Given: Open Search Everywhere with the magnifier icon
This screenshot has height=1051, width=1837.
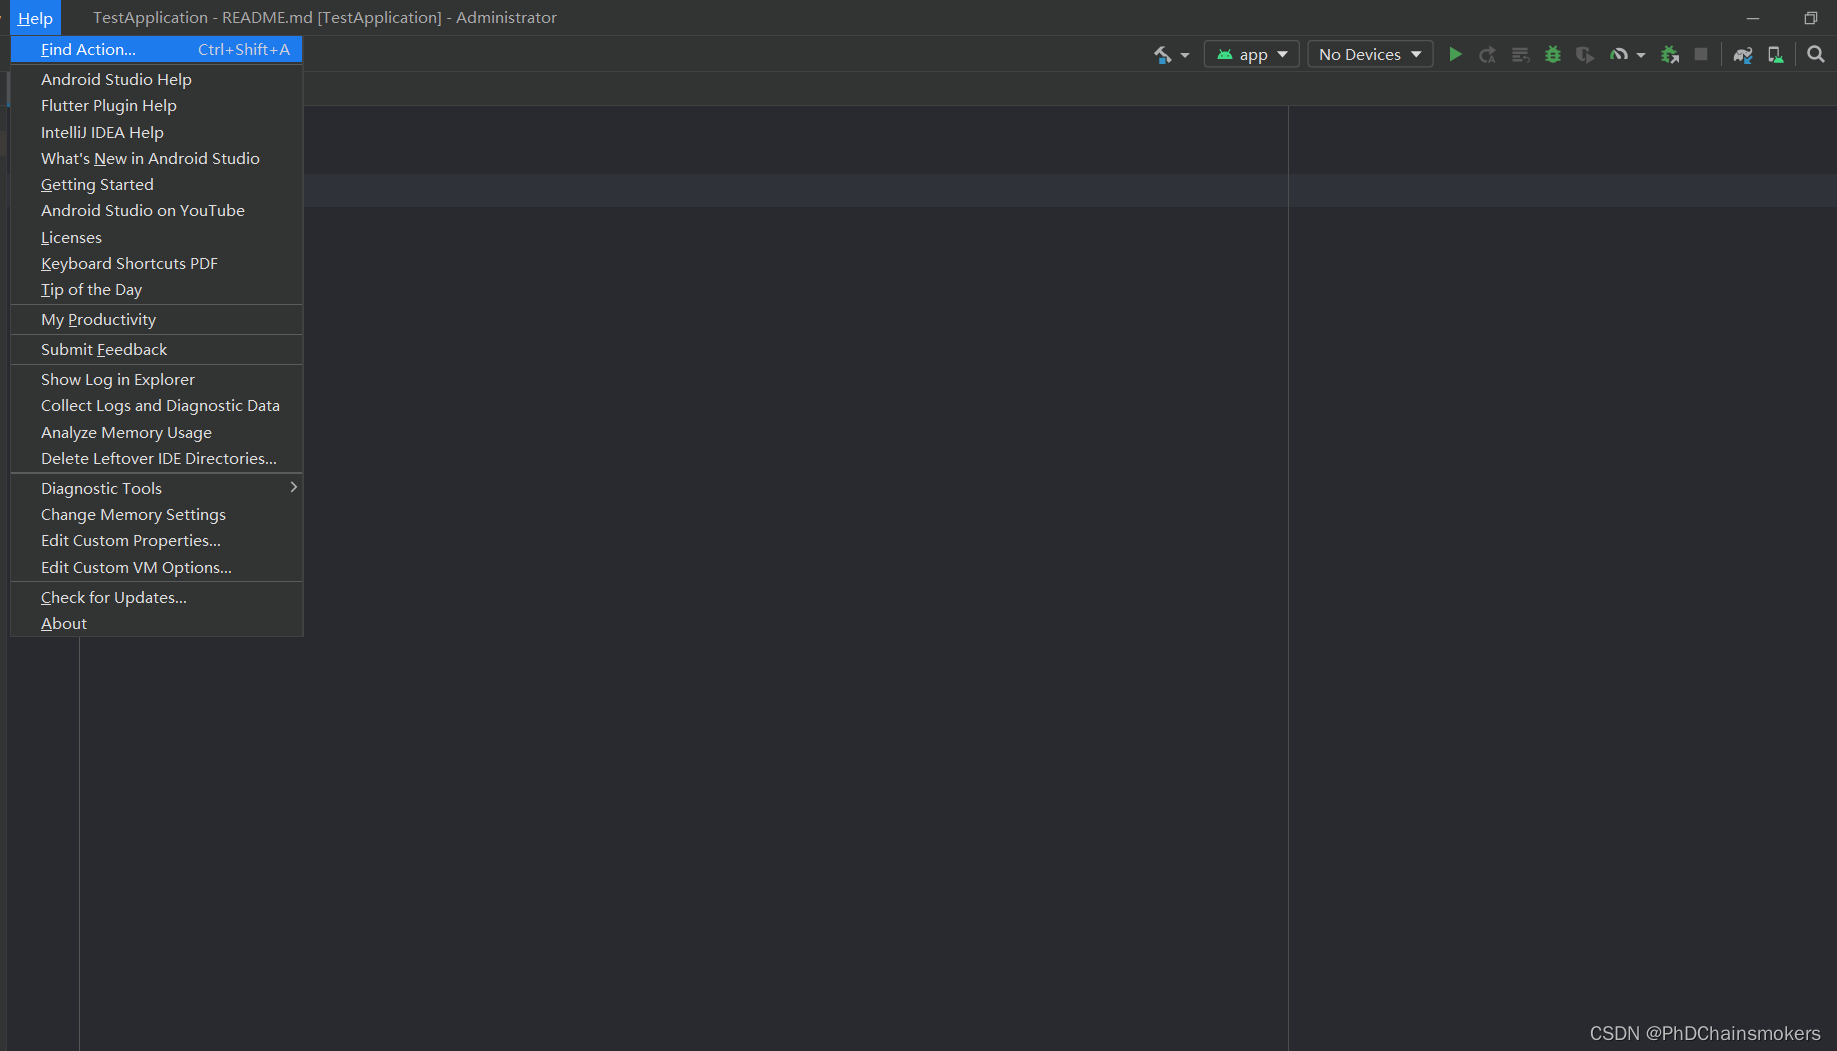Looking at the screenshot, I should click(x=1815, y=54).
